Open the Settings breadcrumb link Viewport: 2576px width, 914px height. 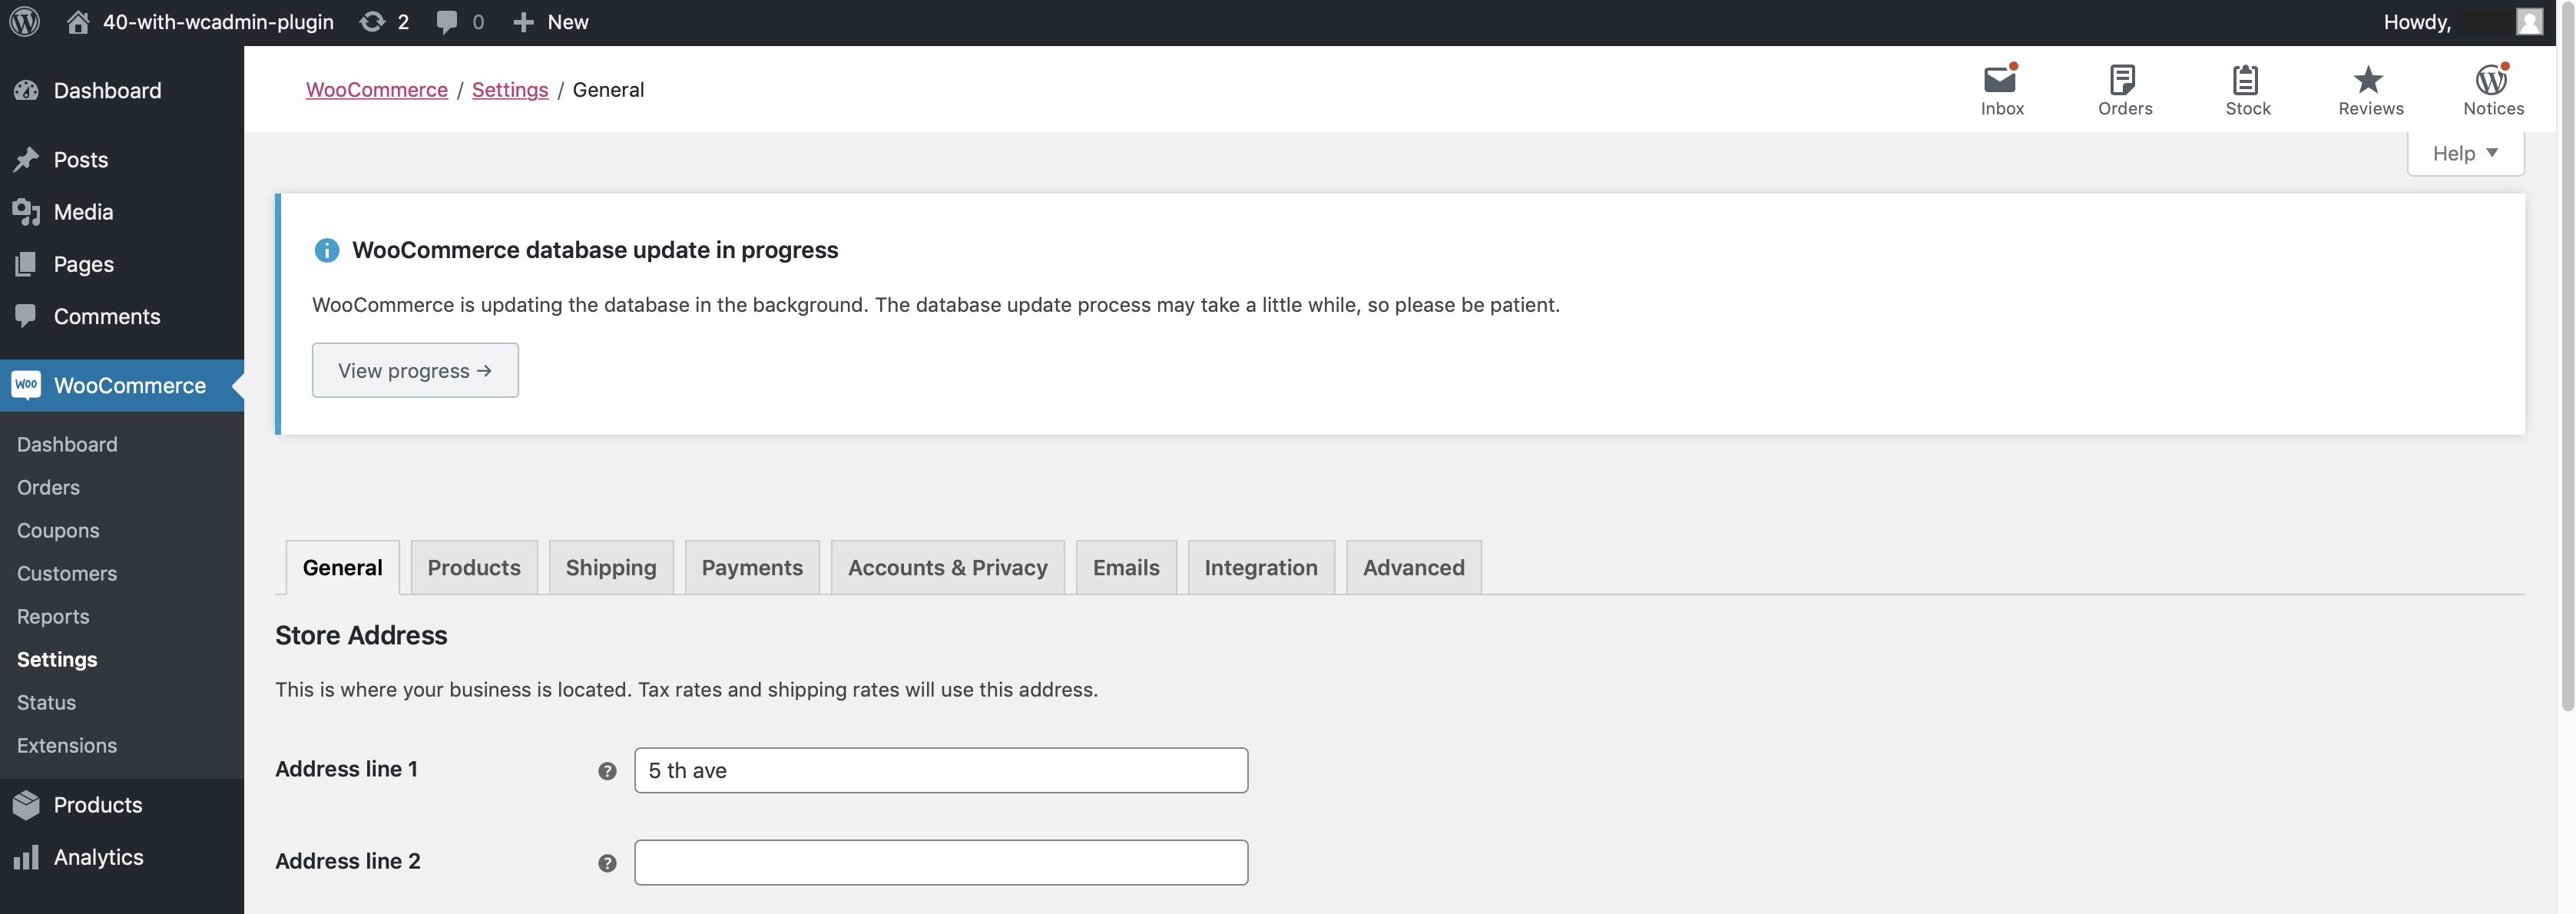(x=509, y=89)
